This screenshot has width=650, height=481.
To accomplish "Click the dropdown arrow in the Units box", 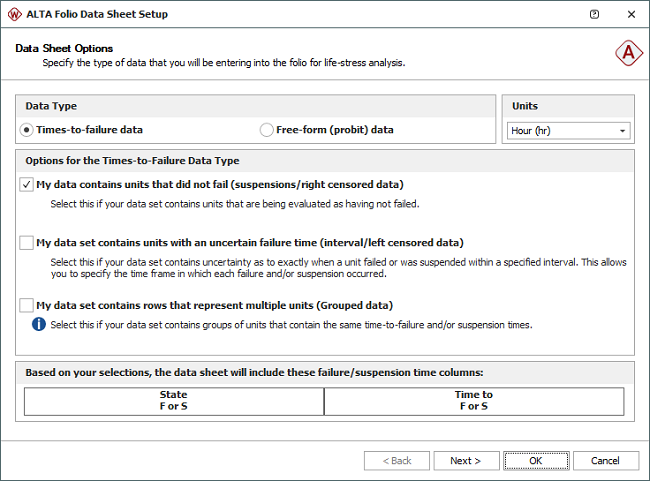I will pyautogui.click(x=623, y=131).
